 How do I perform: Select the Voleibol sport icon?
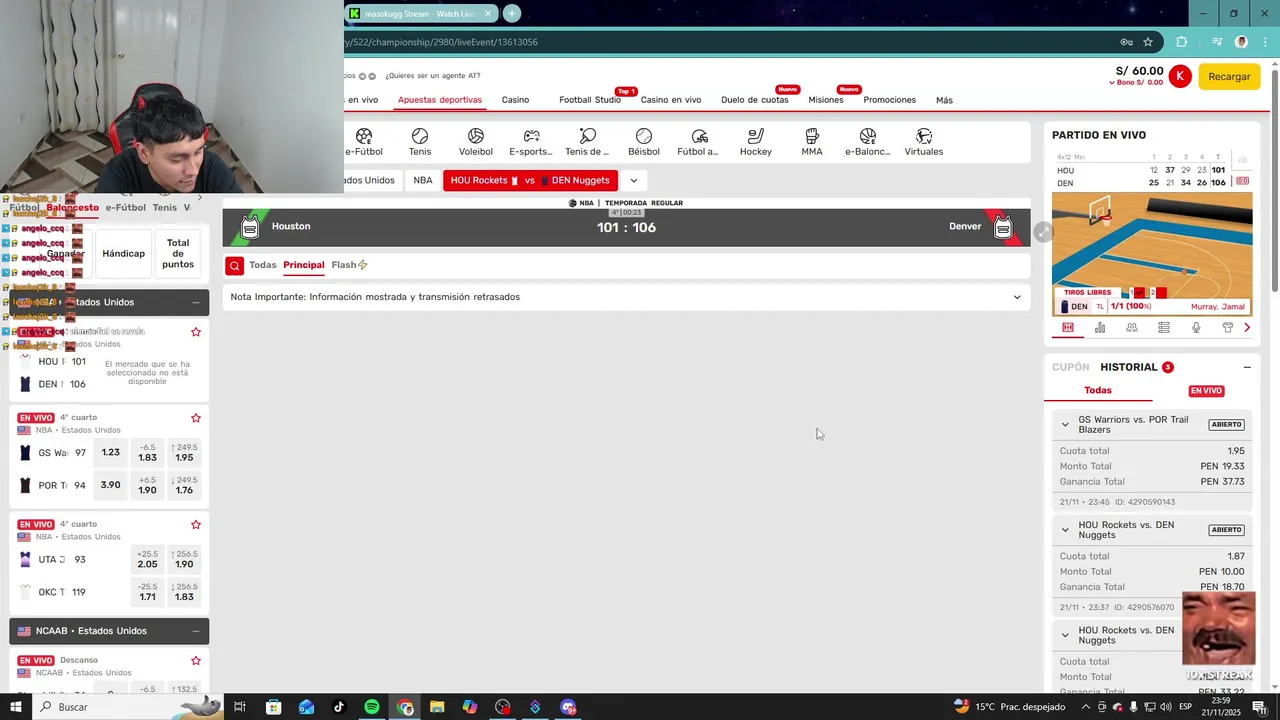476,142
